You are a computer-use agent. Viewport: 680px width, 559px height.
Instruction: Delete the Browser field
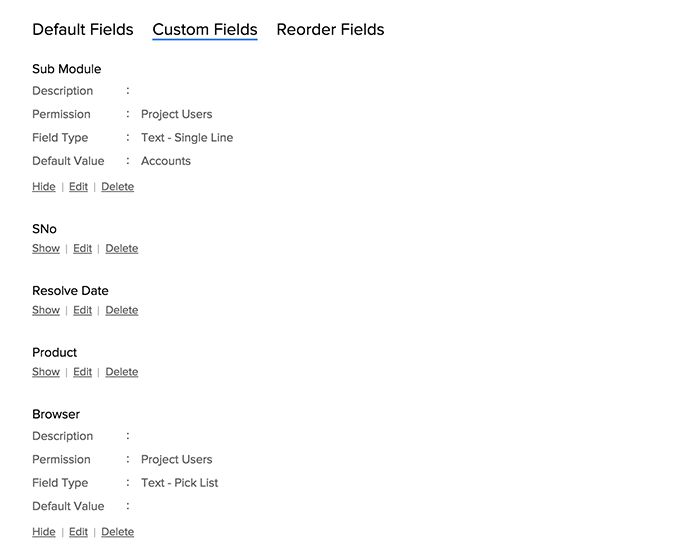pos(117,533)
